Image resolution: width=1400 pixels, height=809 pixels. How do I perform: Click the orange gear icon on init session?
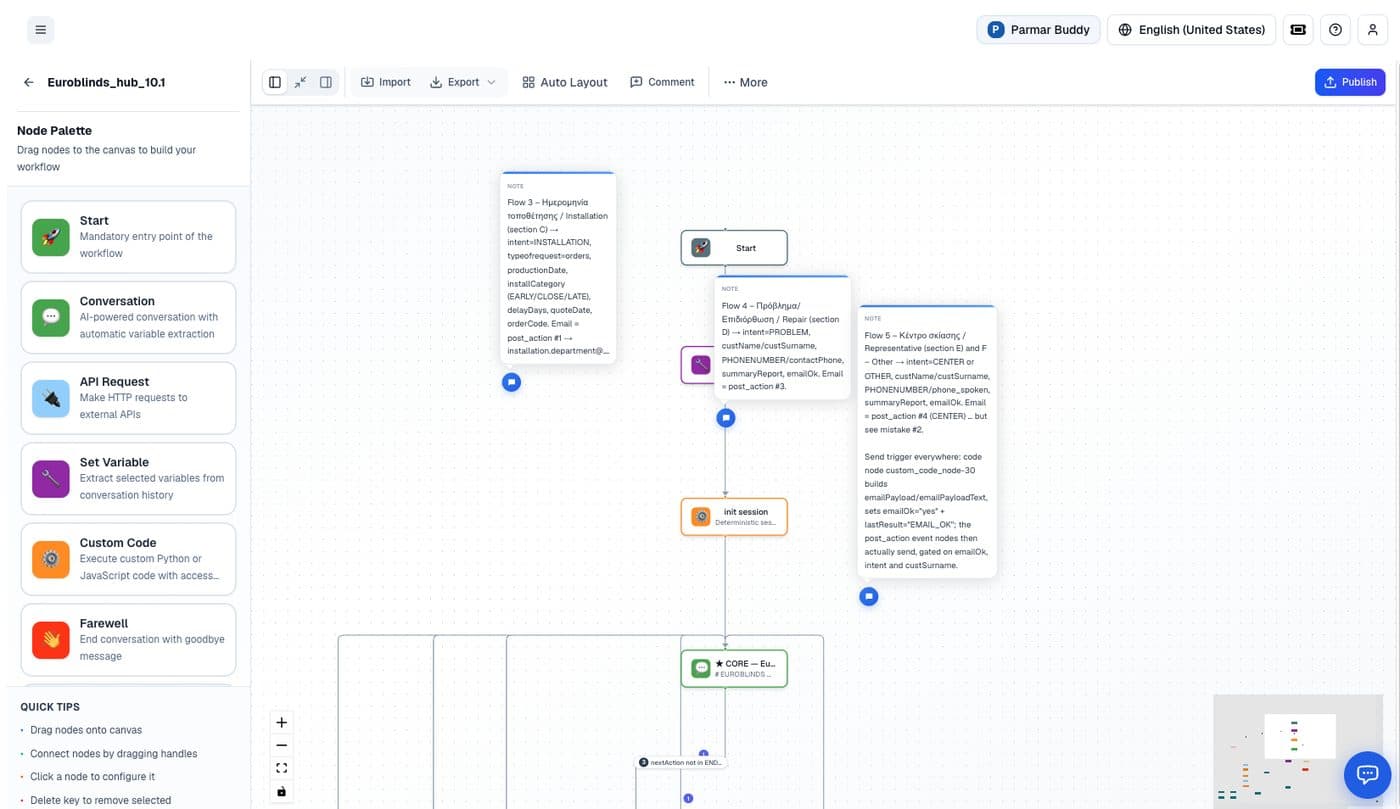tap(701, 517)
